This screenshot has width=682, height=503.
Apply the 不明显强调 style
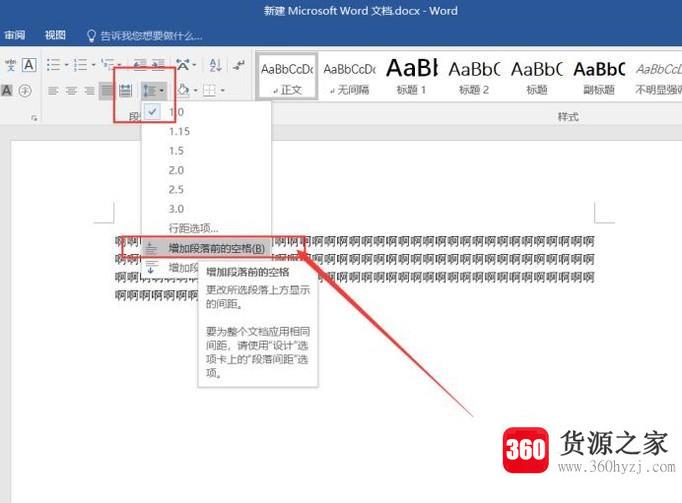coord(658,77)
